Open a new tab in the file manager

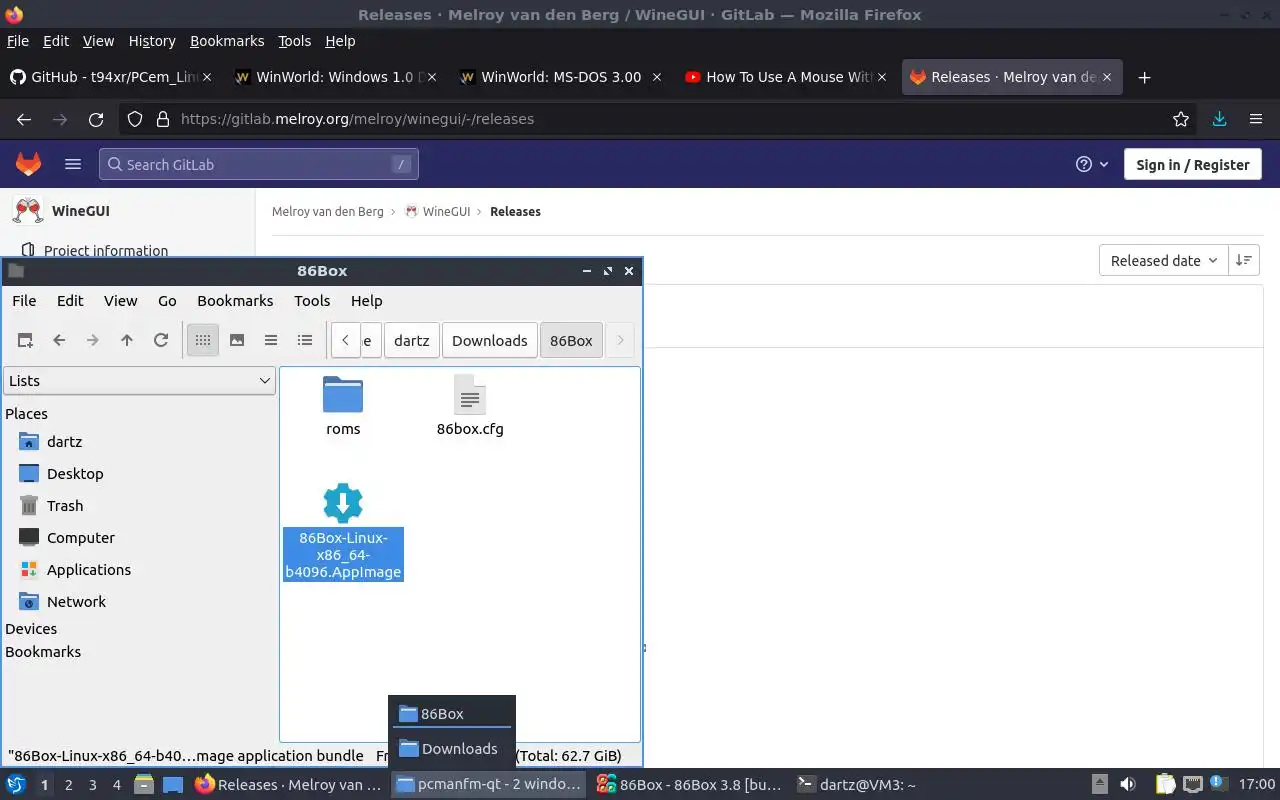click(25, 340)
